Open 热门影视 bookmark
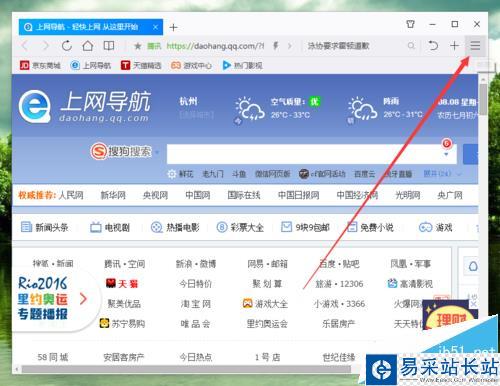The width and height of the screenshot is (500, 386). click(242, 65)
